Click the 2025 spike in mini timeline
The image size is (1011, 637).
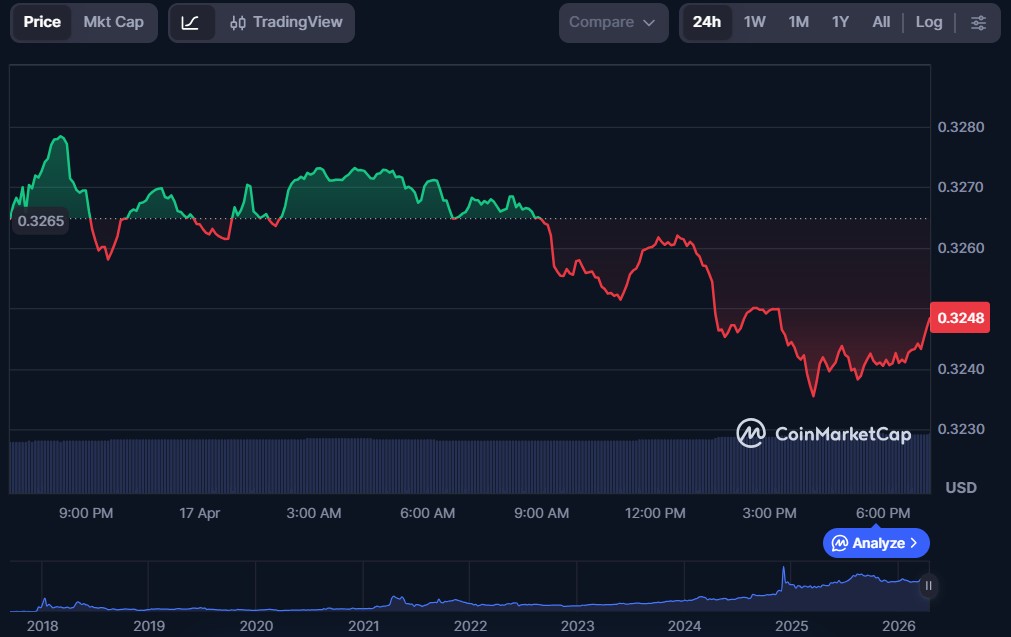[785, 577]
